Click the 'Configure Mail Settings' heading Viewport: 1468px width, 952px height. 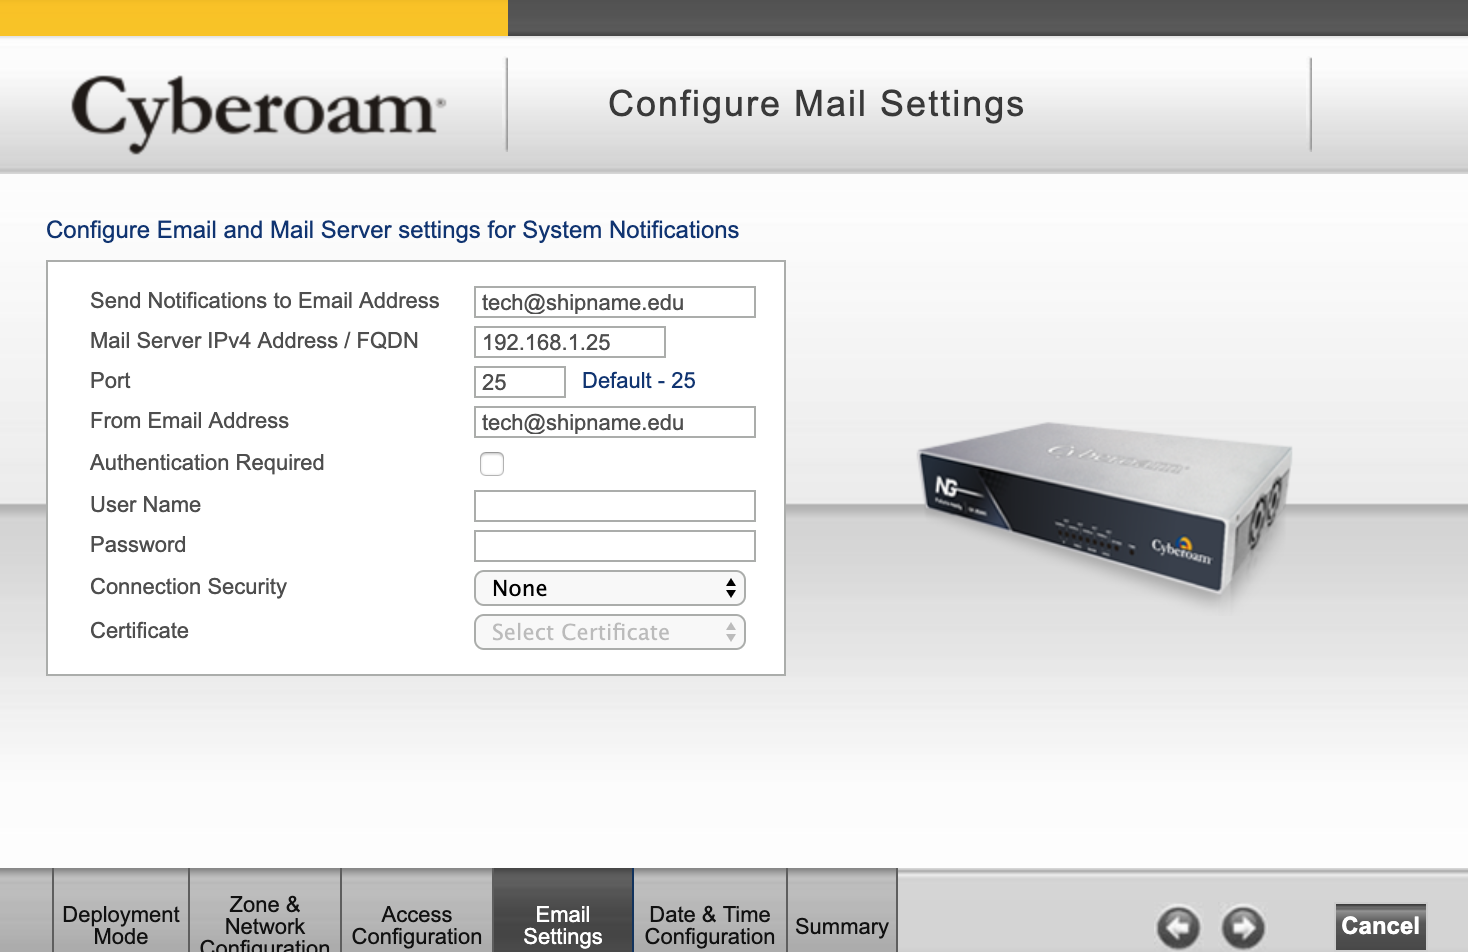(x=816, y=104)
